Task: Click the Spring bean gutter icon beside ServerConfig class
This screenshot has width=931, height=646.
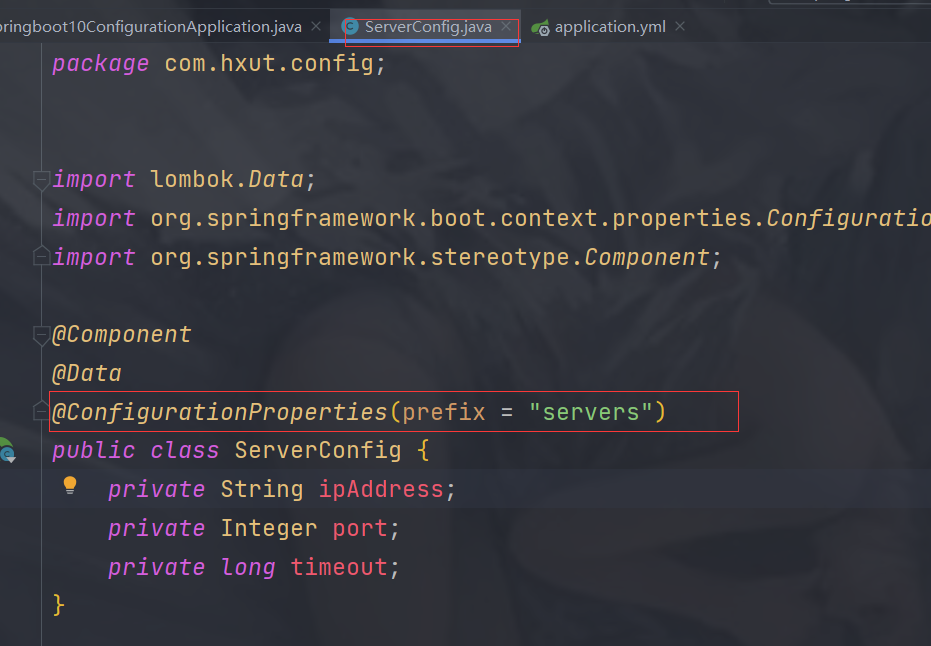Action: (x=7, y=451)
